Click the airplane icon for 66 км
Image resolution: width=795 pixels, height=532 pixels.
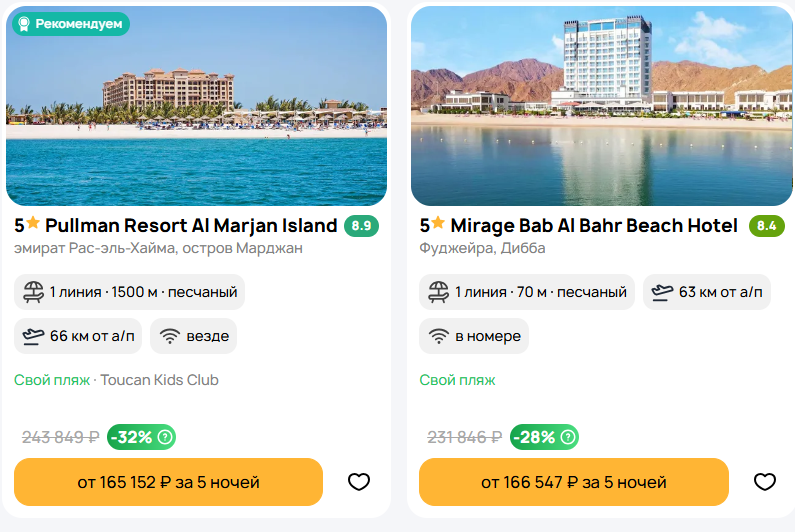click(33, 336)
